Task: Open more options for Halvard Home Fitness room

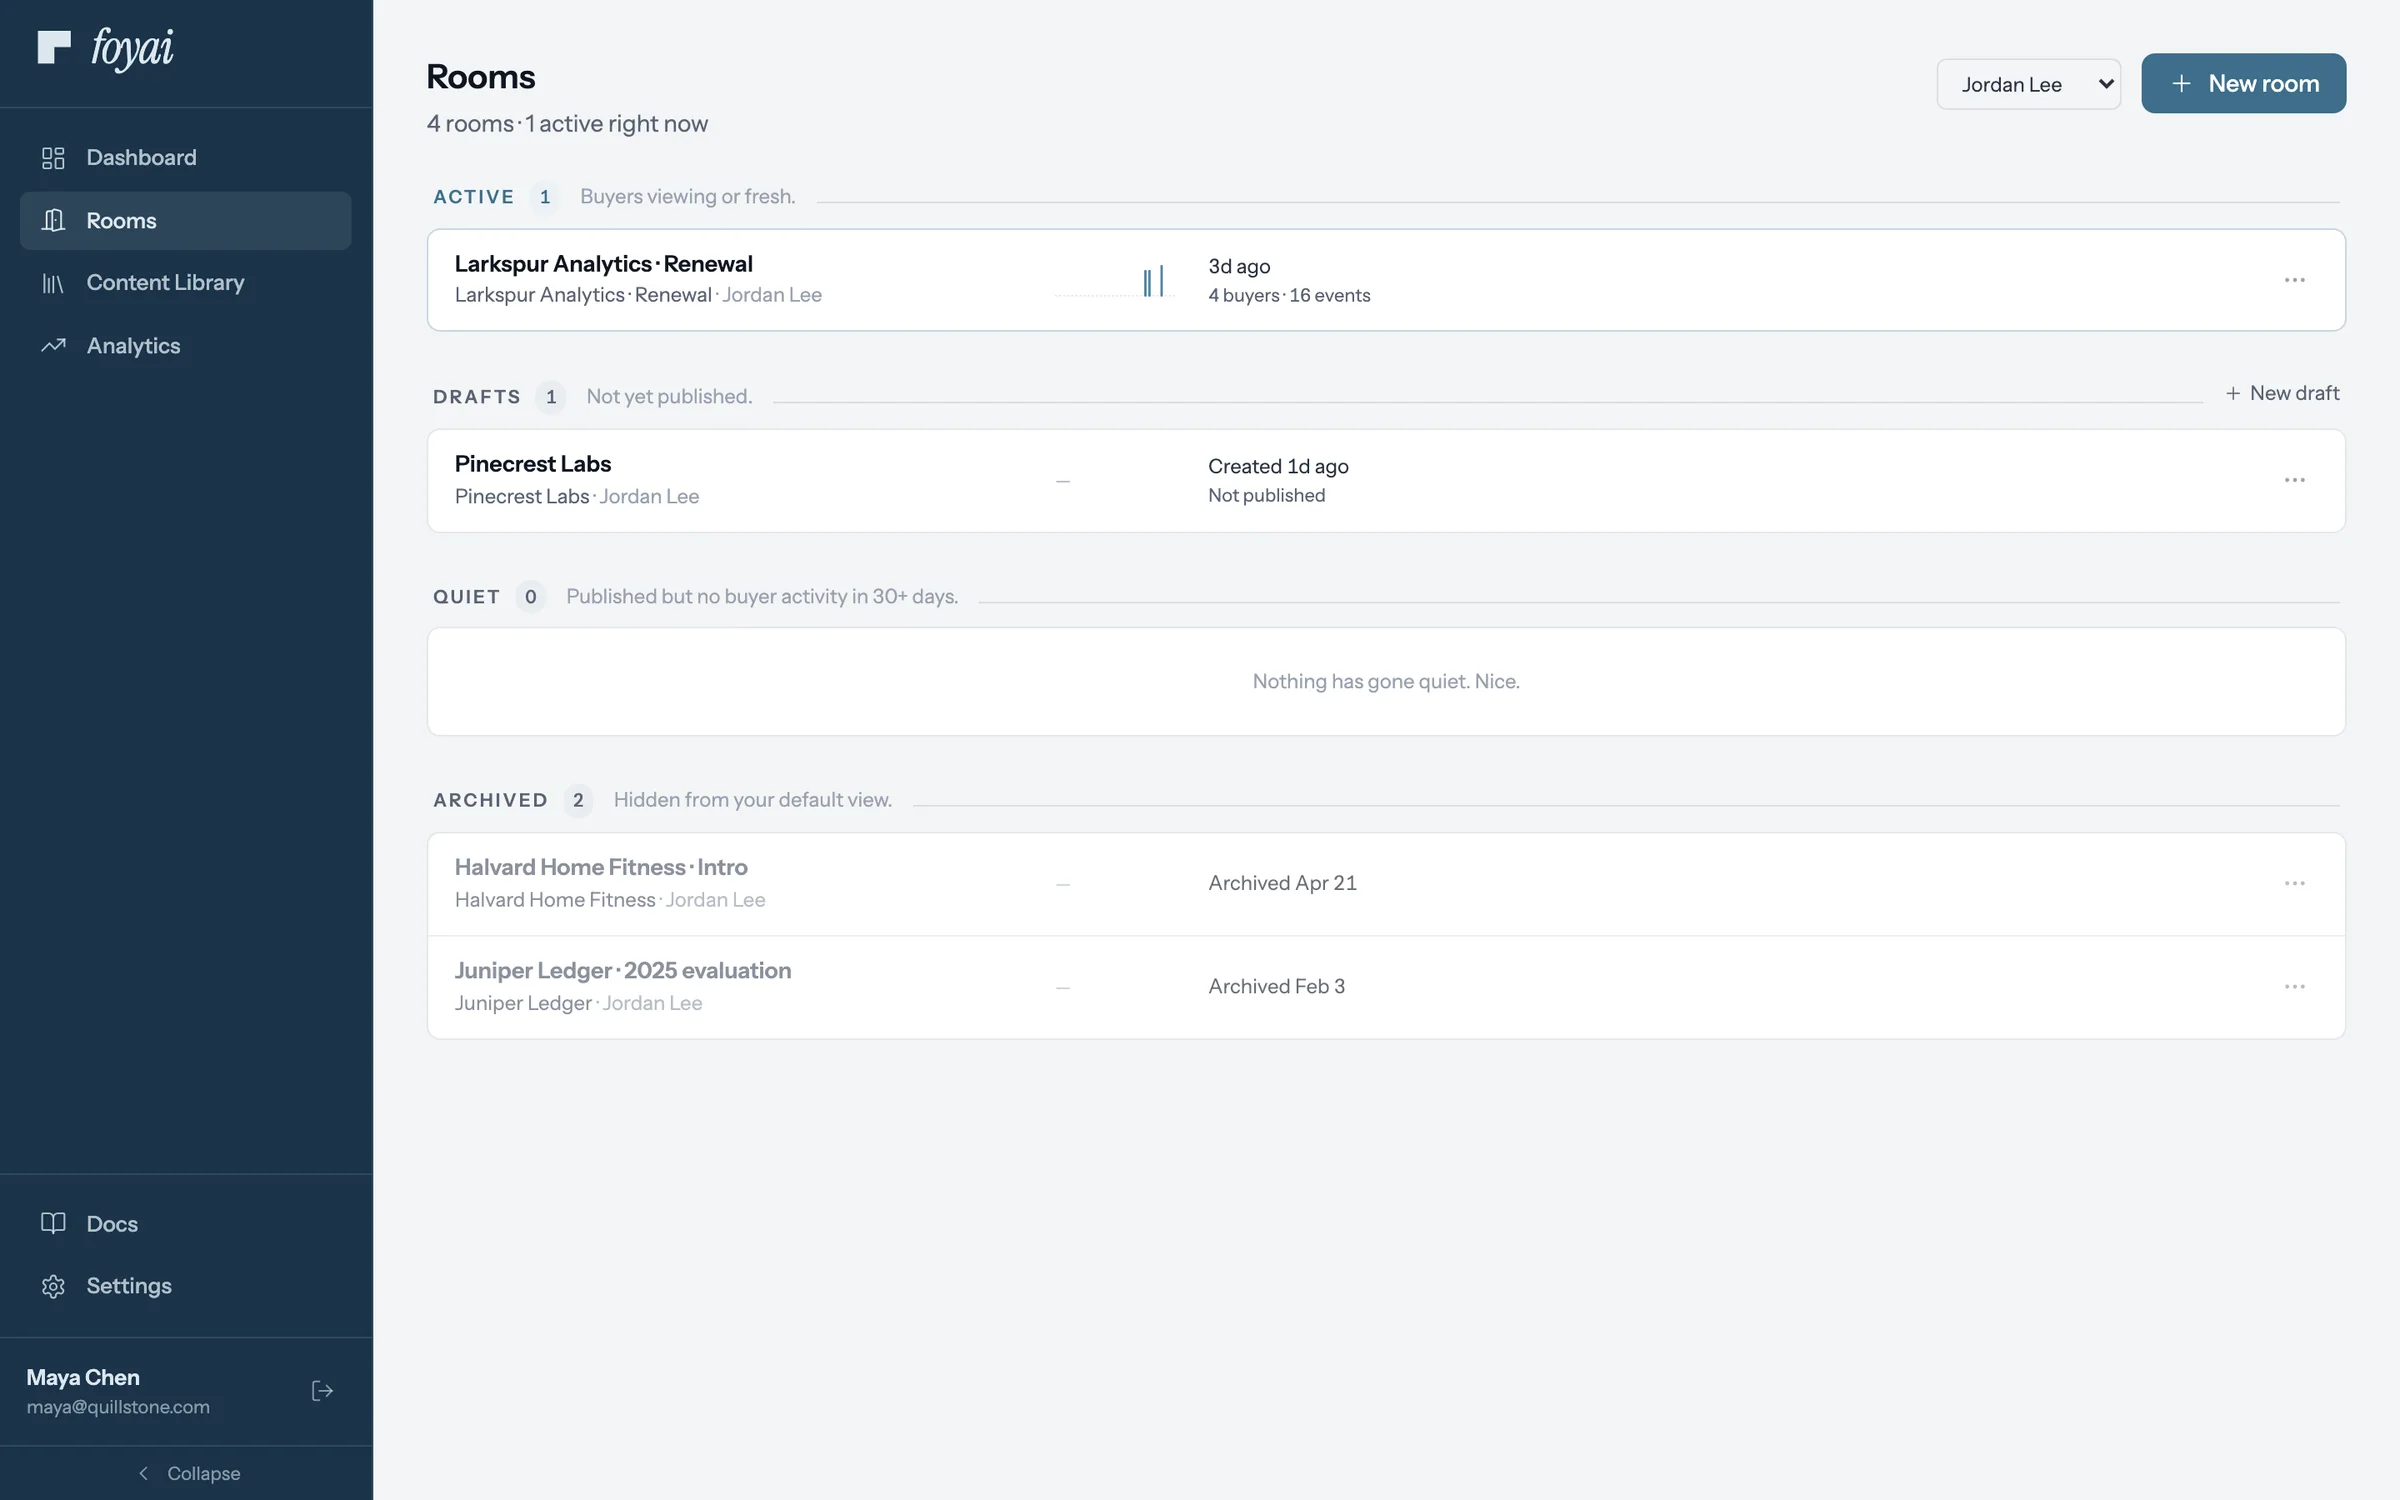Action: 2294,883
